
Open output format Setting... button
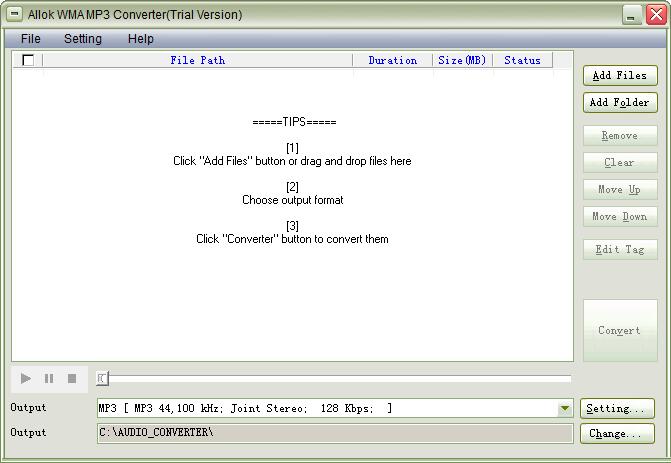coord(617,408)
